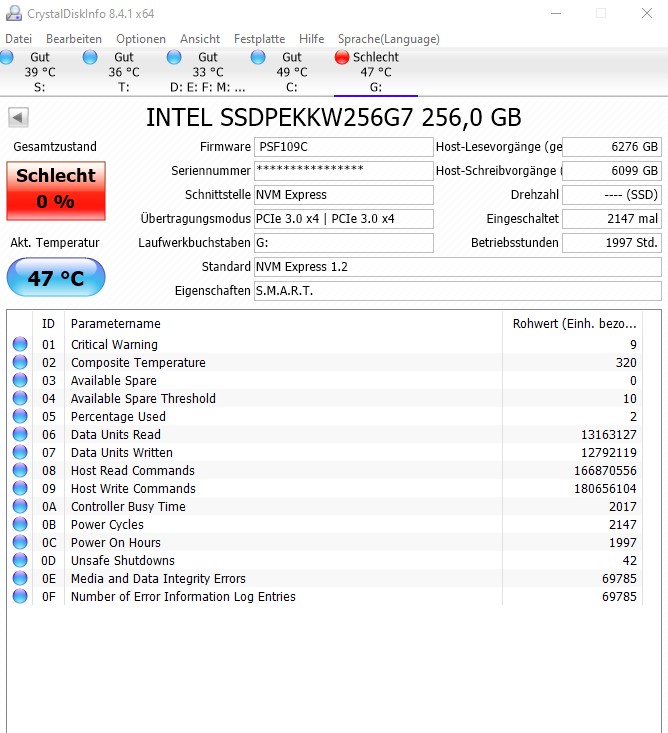Click status orb of Composite Temperature row
Image resolution: width=668 pixels, height=733 pixels.
[x=20, y=362]
